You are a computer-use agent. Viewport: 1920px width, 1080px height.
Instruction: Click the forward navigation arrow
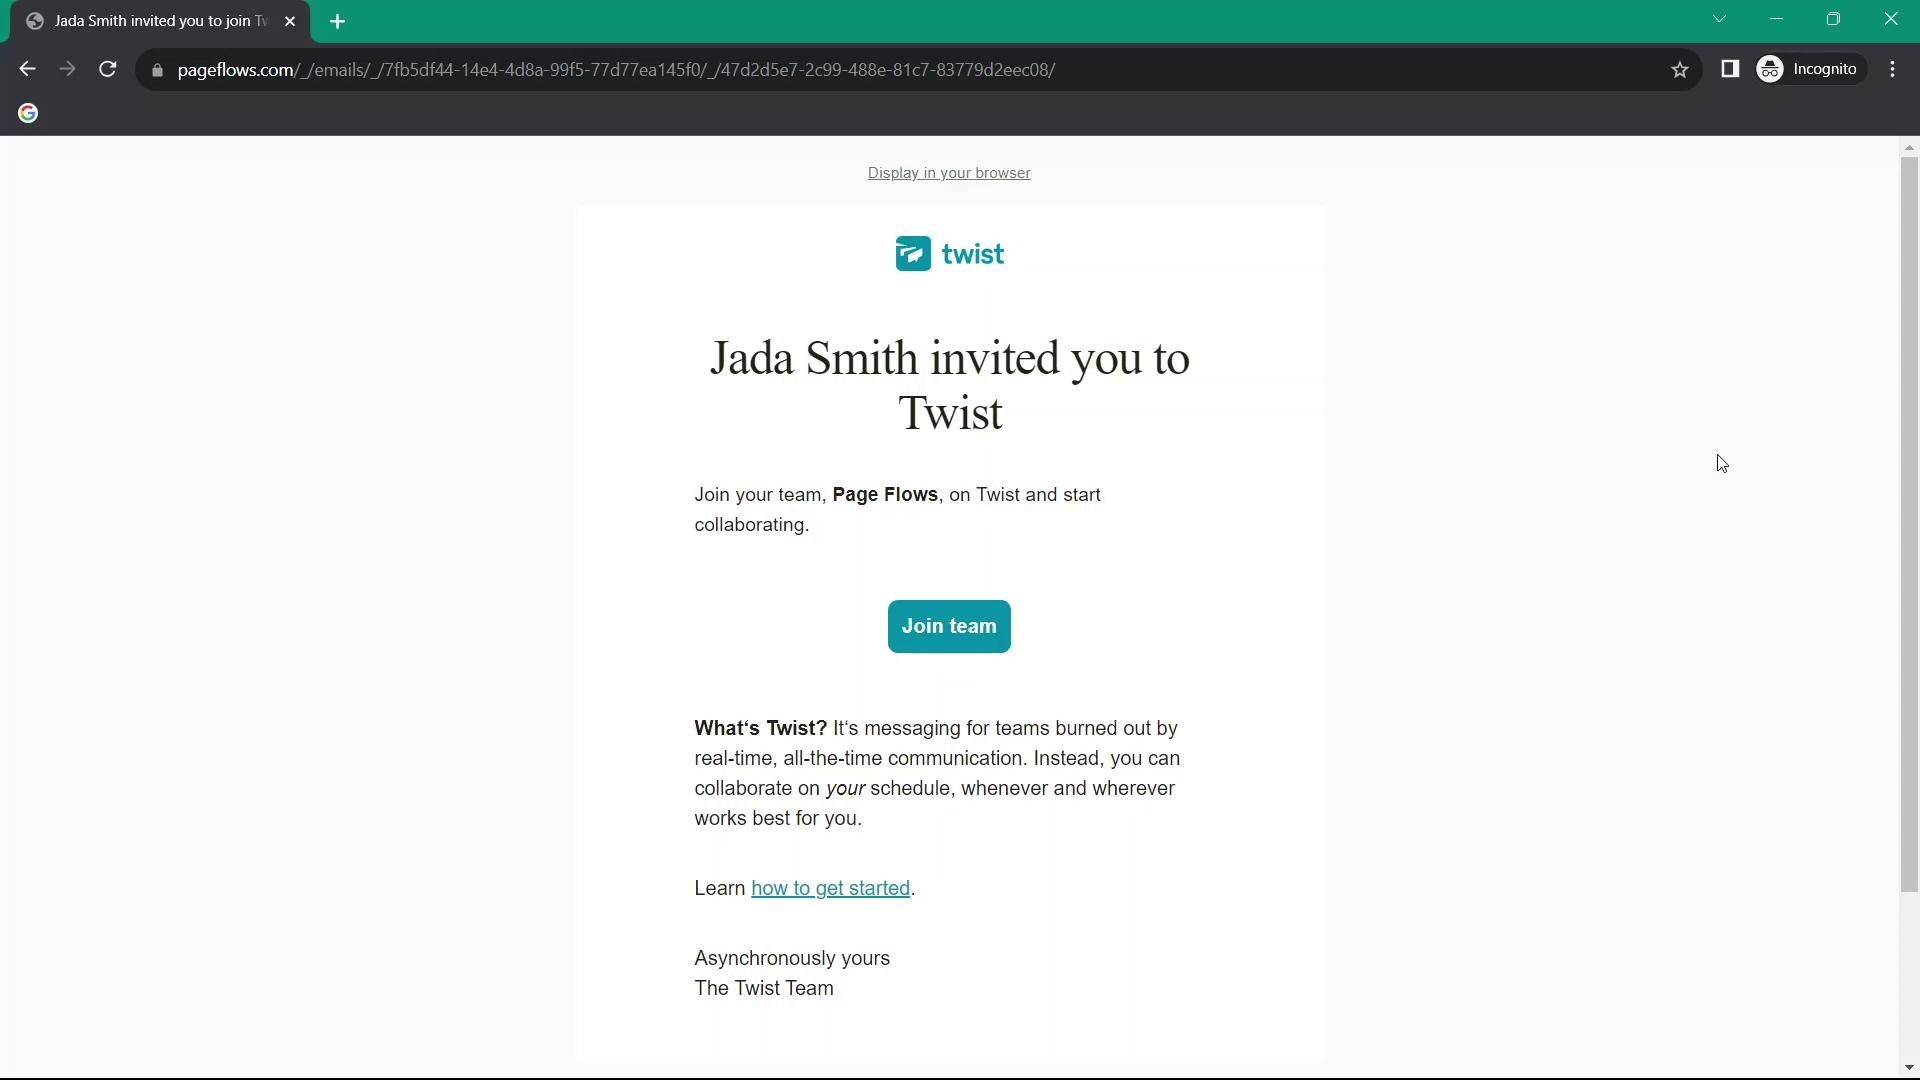pyautogui.click(x=67, y=69)
